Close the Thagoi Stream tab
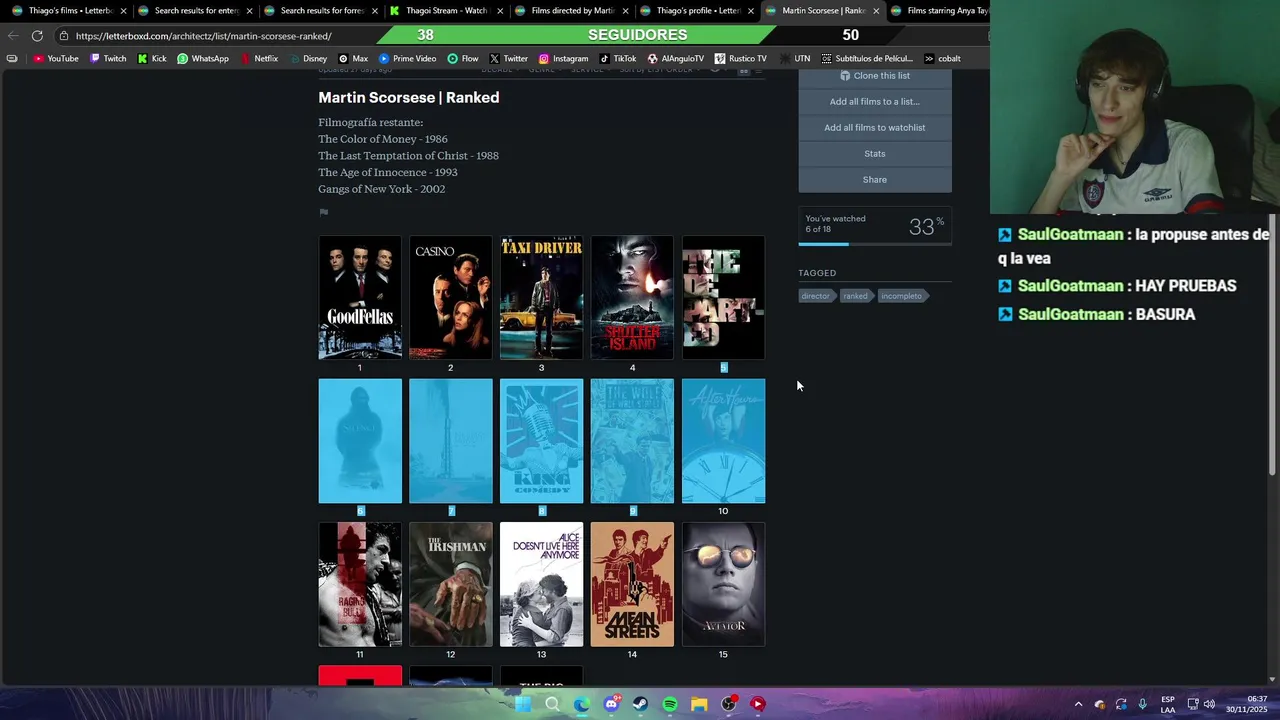 [x=500, y=11]
